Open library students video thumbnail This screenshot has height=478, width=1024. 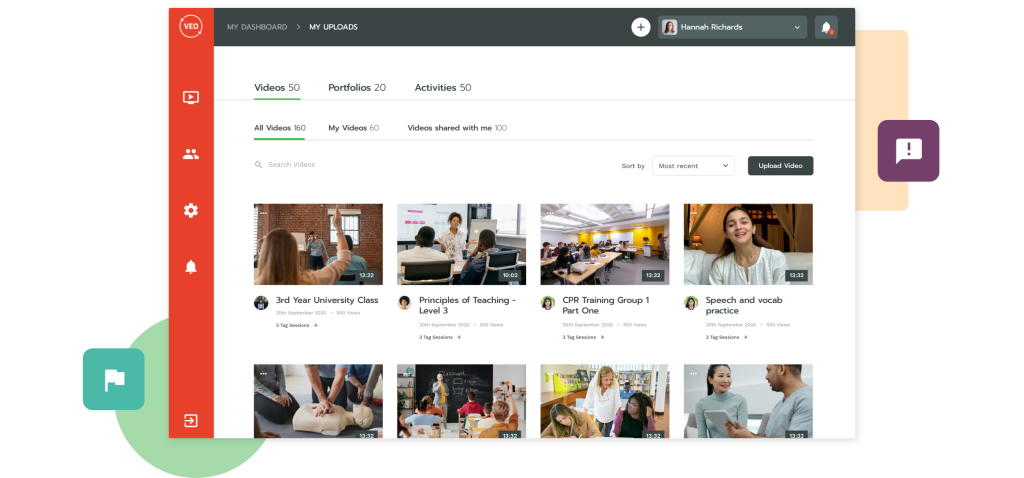pos(605,401)
